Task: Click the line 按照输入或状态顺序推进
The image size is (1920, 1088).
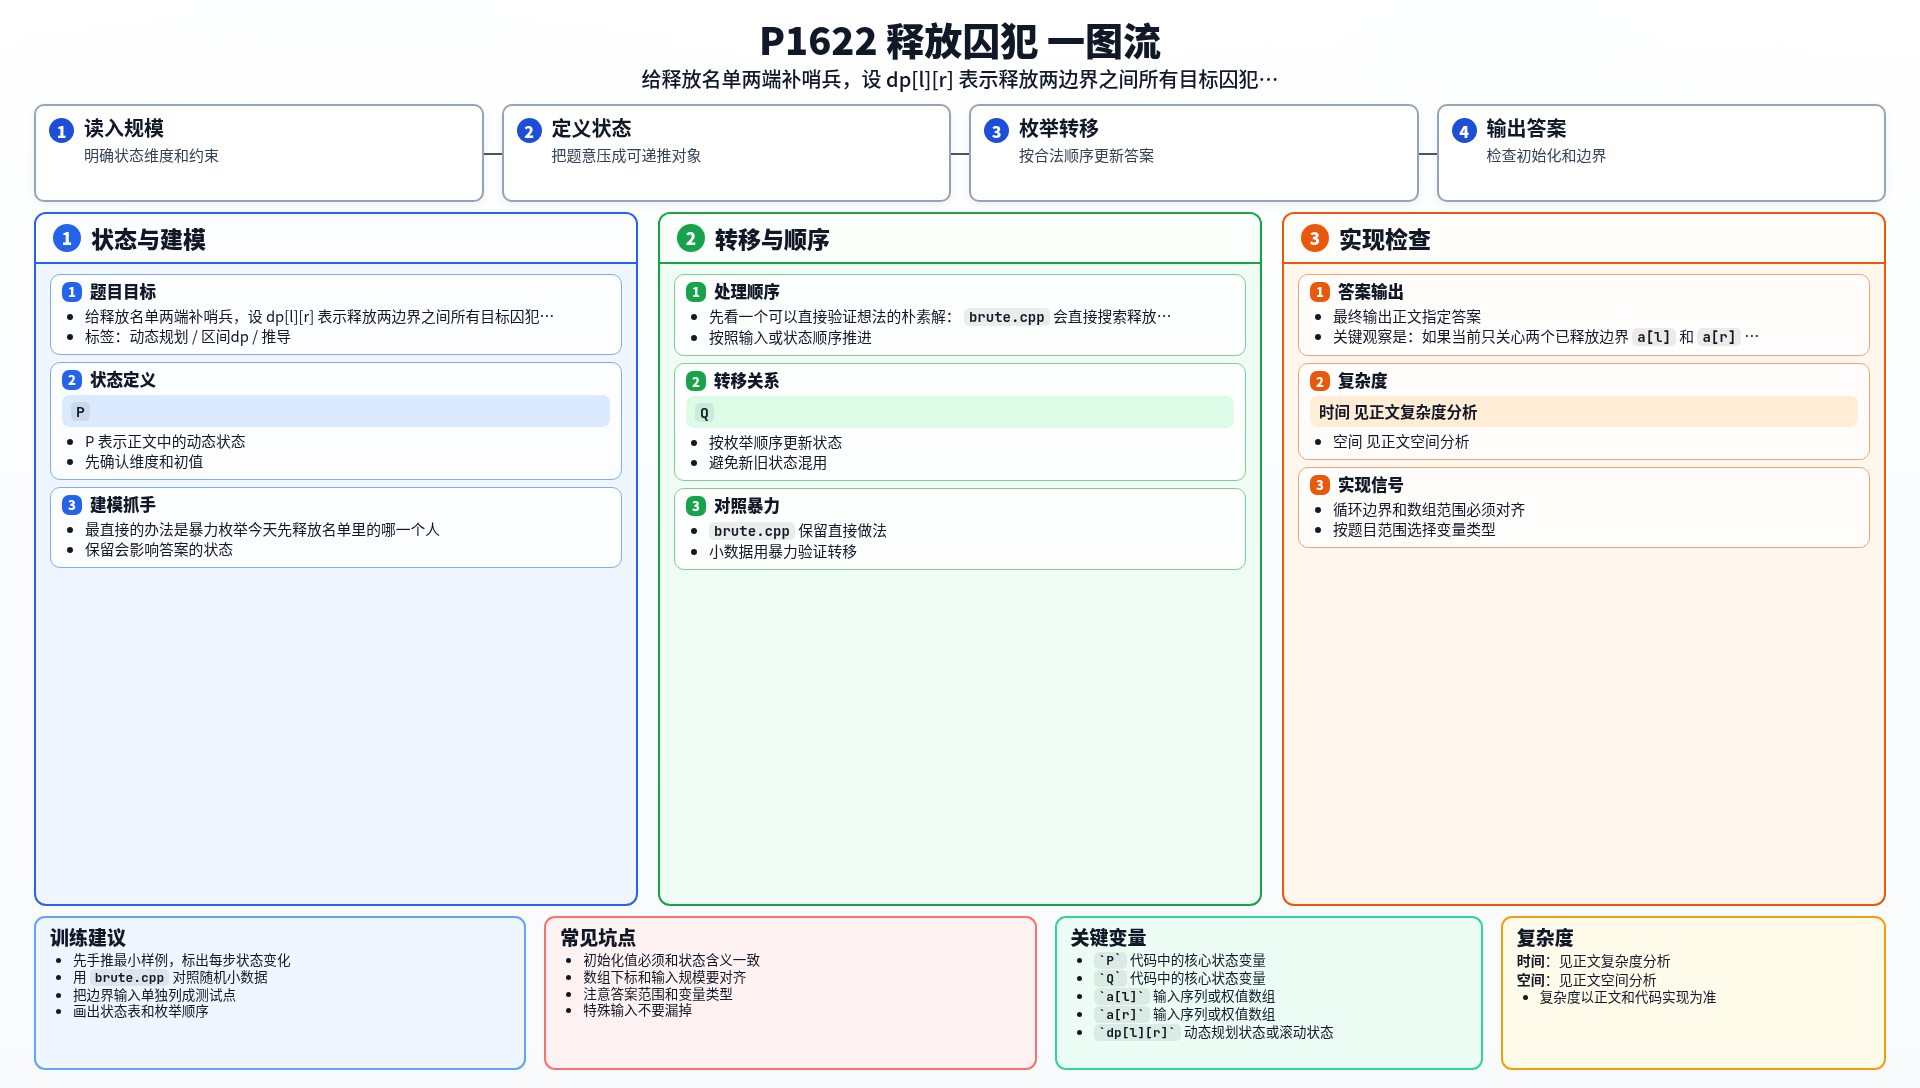Action: pos(790,338)
